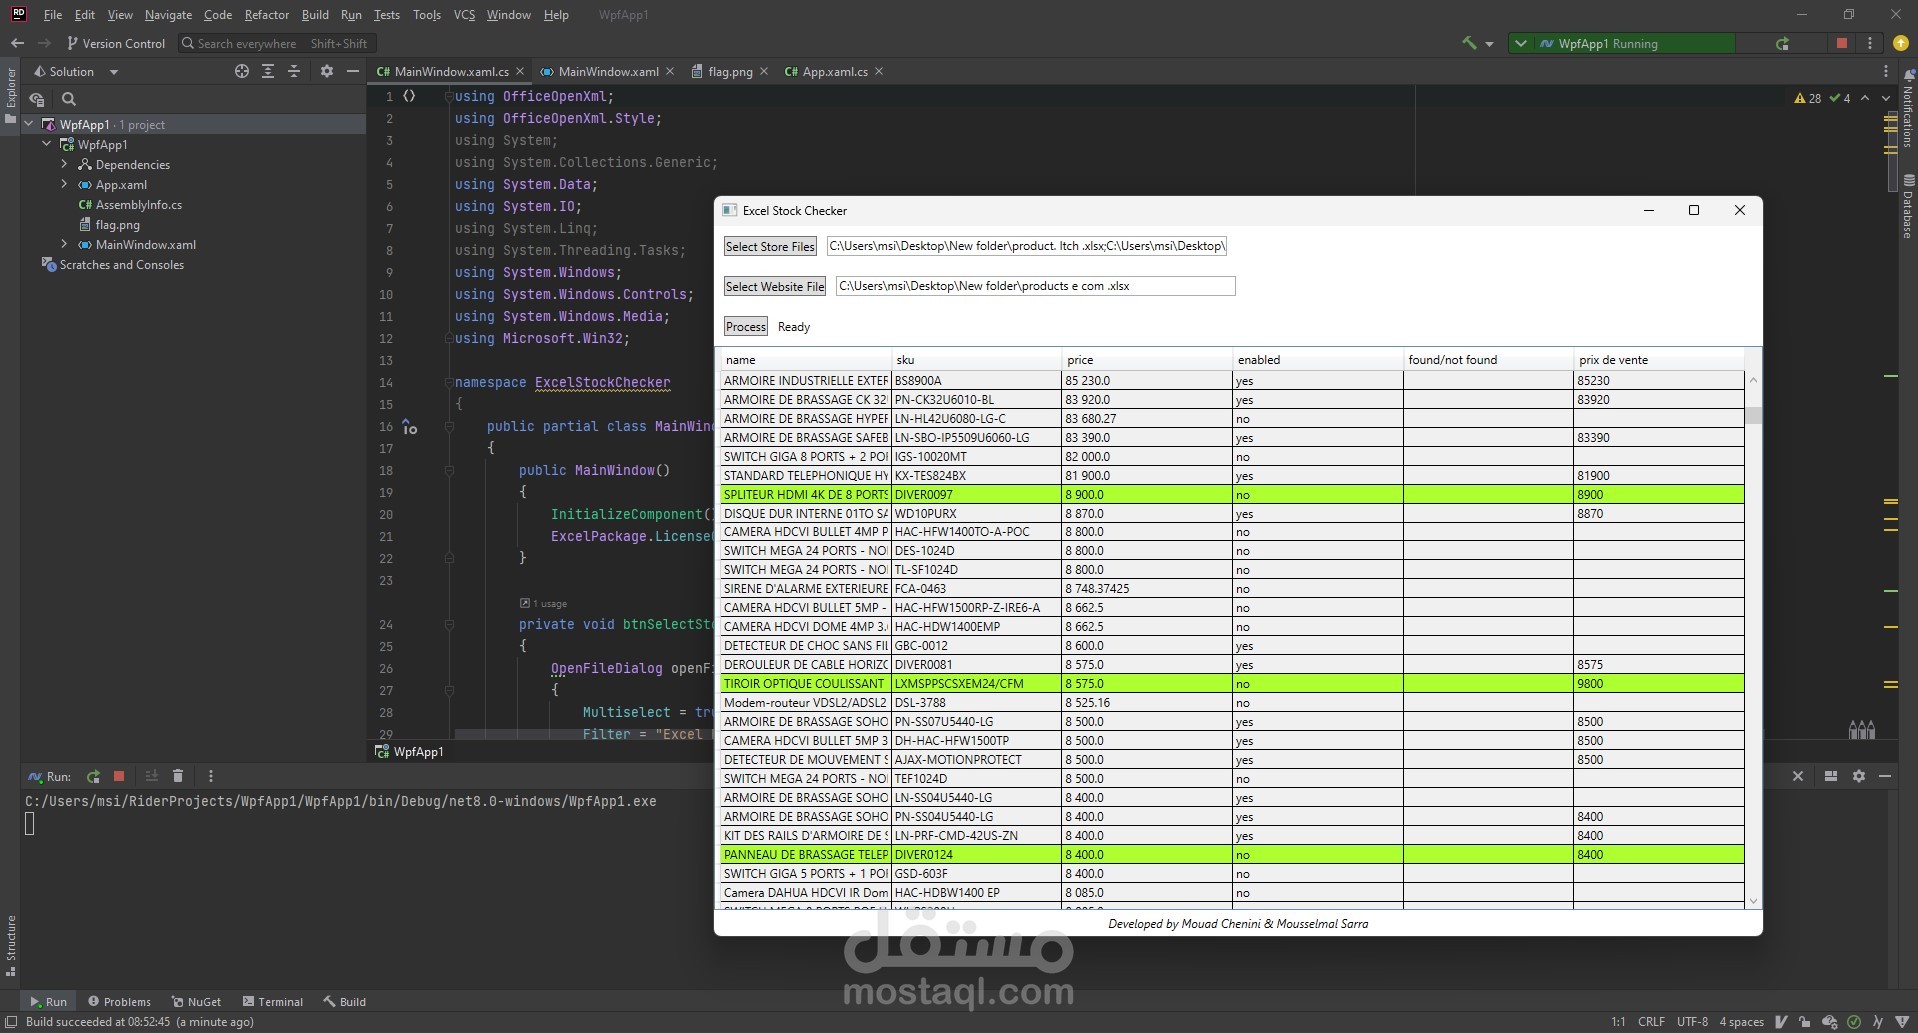Open the Terminal tool window tab
The height and width of the screenshot is (1033, 1918).
(272, 1001)
